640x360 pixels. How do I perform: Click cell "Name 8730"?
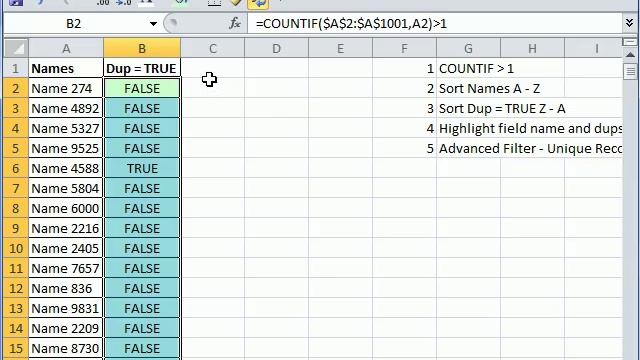tap(66, 348)
